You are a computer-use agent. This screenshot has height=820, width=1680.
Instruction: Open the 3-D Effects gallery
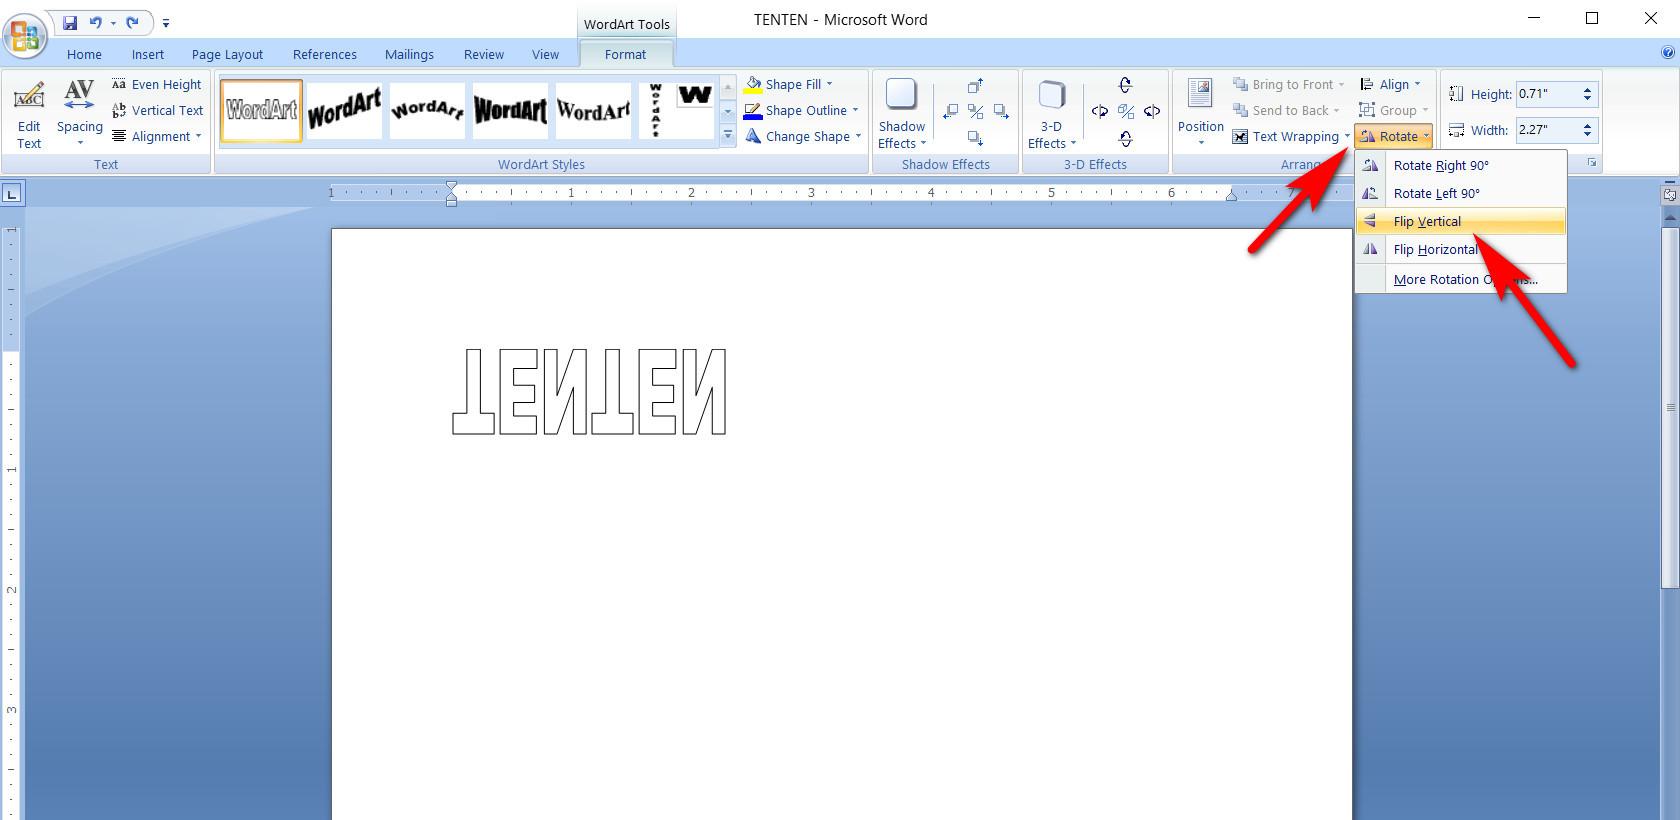coord(1051,113)
